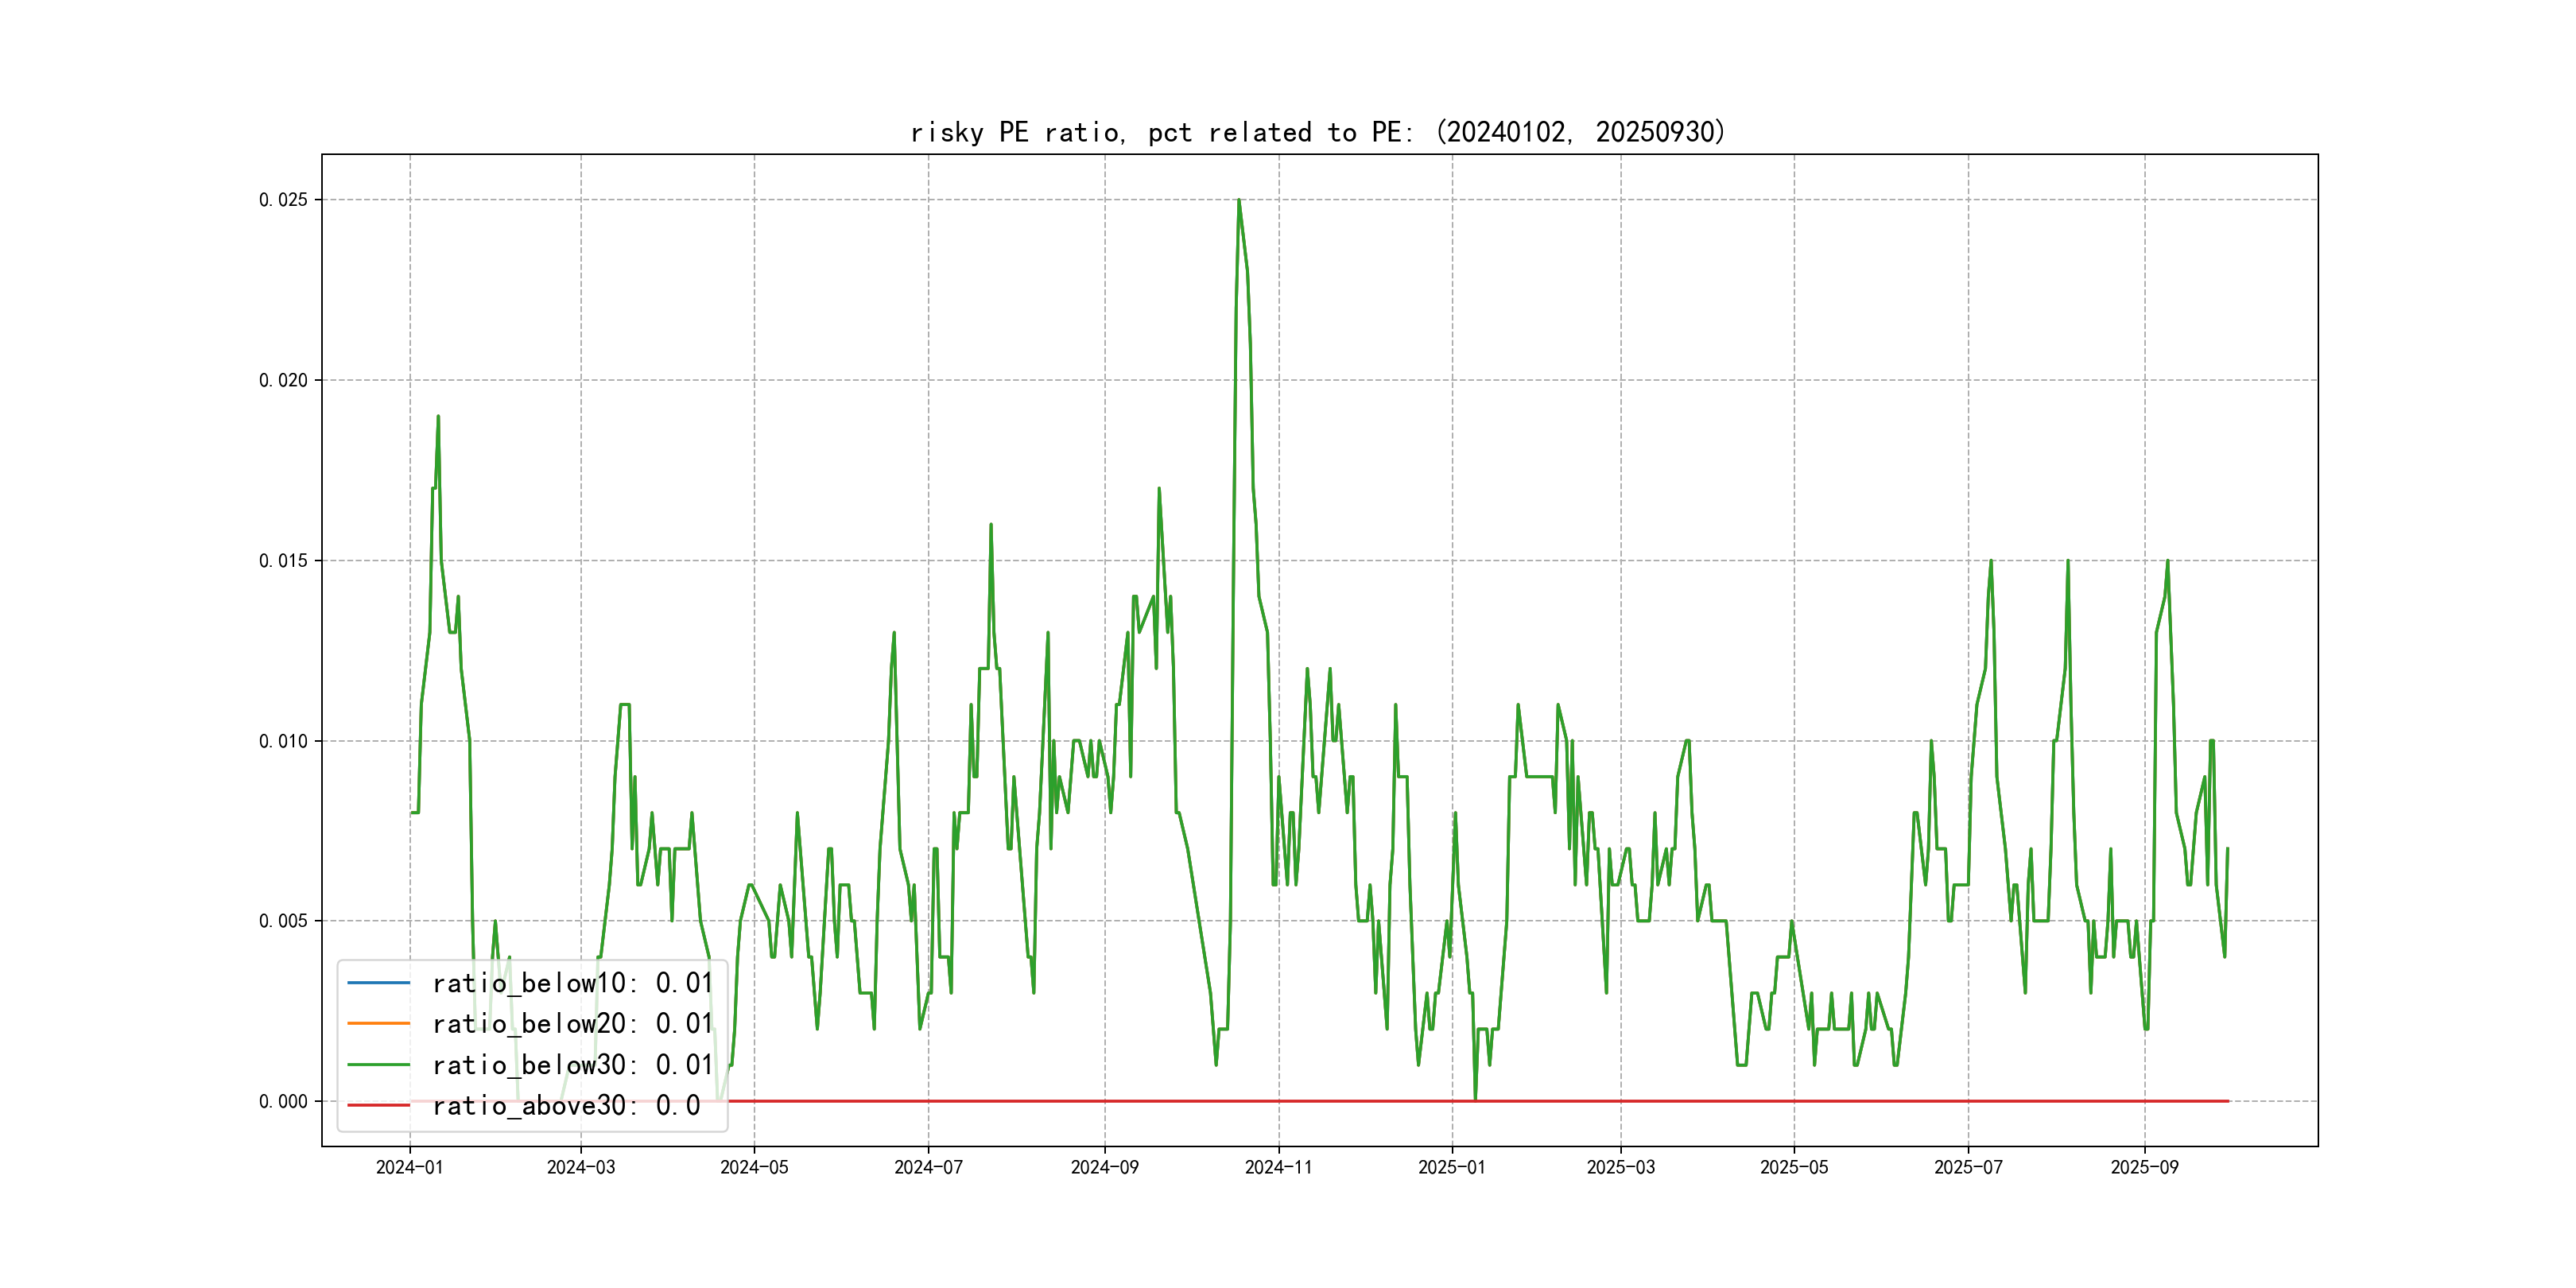Click the 2024-11 x-axis tick label

1278,1167
